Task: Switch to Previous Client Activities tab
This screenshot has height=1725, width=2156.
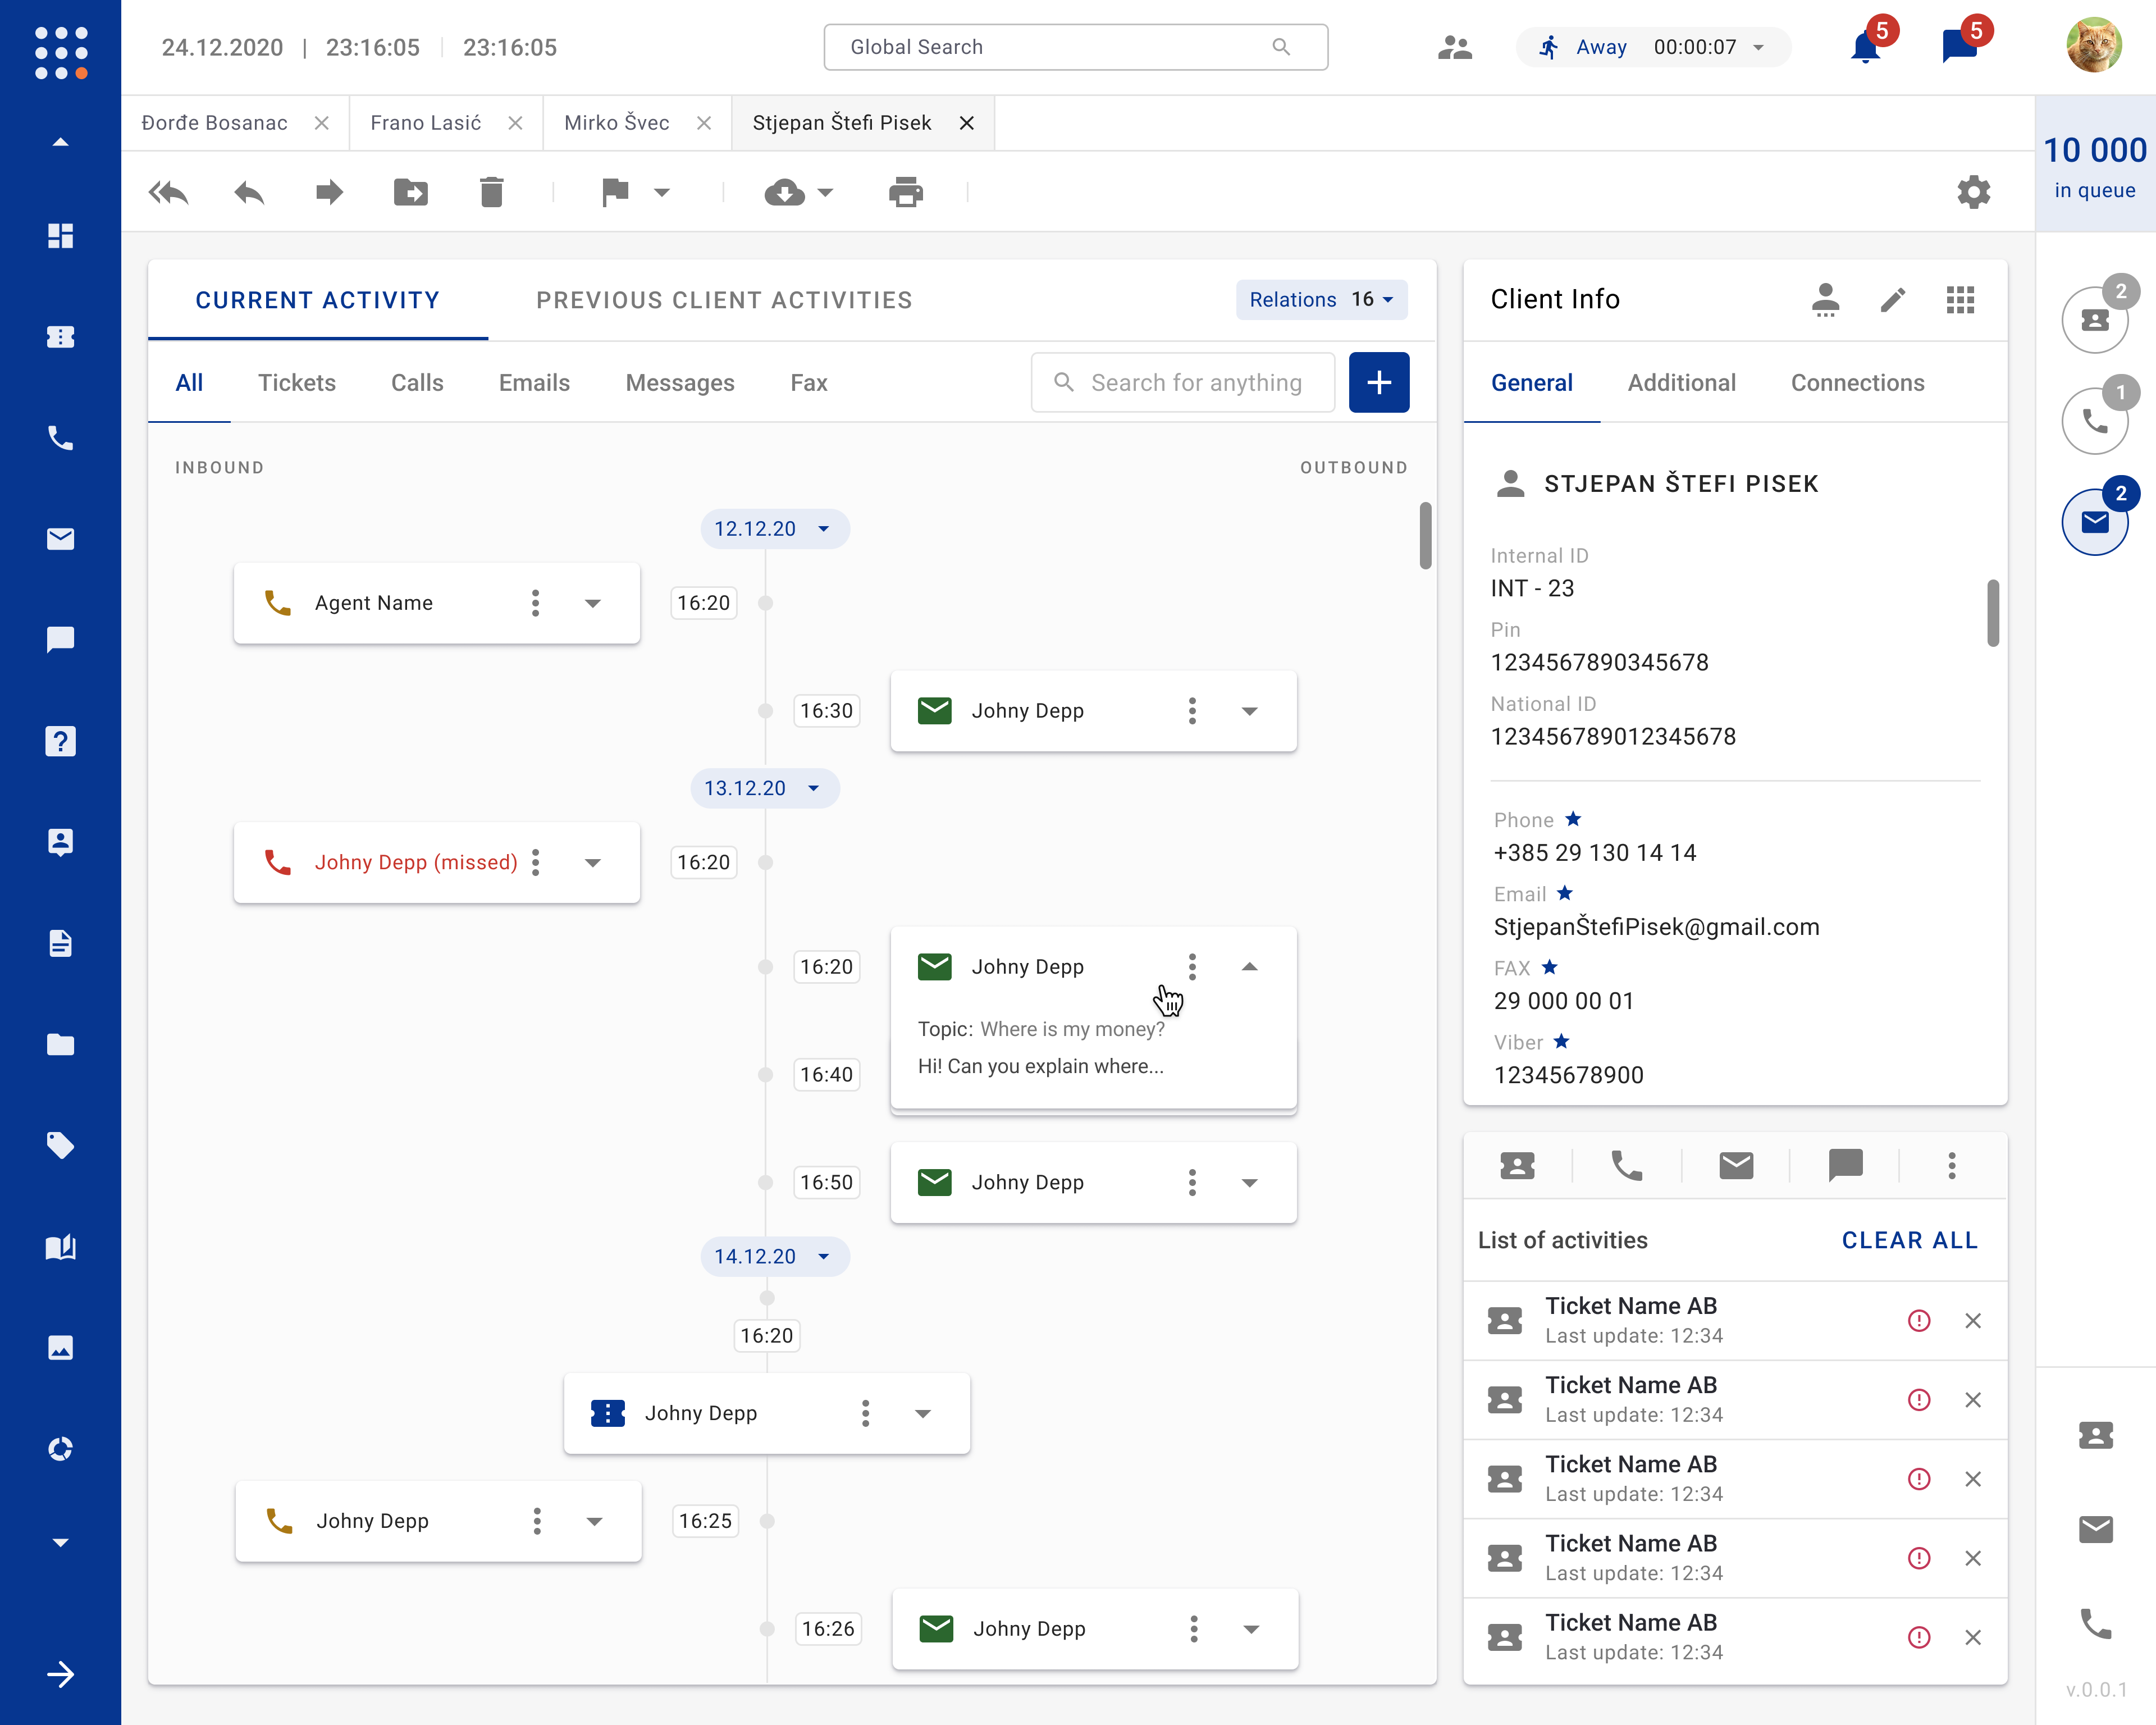Action: 724,300
